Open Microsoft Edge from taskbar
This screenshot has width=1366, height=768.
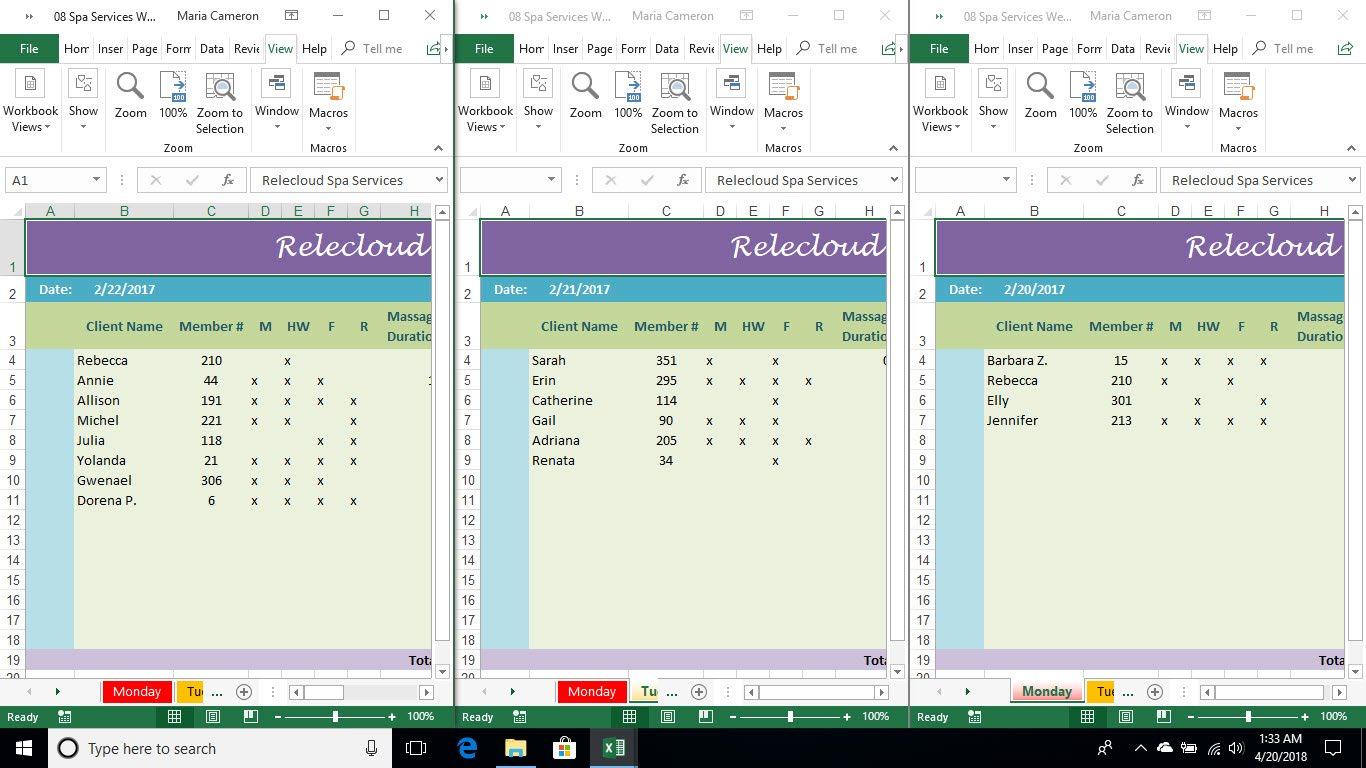pyautogui.click(x=467, y=748)
